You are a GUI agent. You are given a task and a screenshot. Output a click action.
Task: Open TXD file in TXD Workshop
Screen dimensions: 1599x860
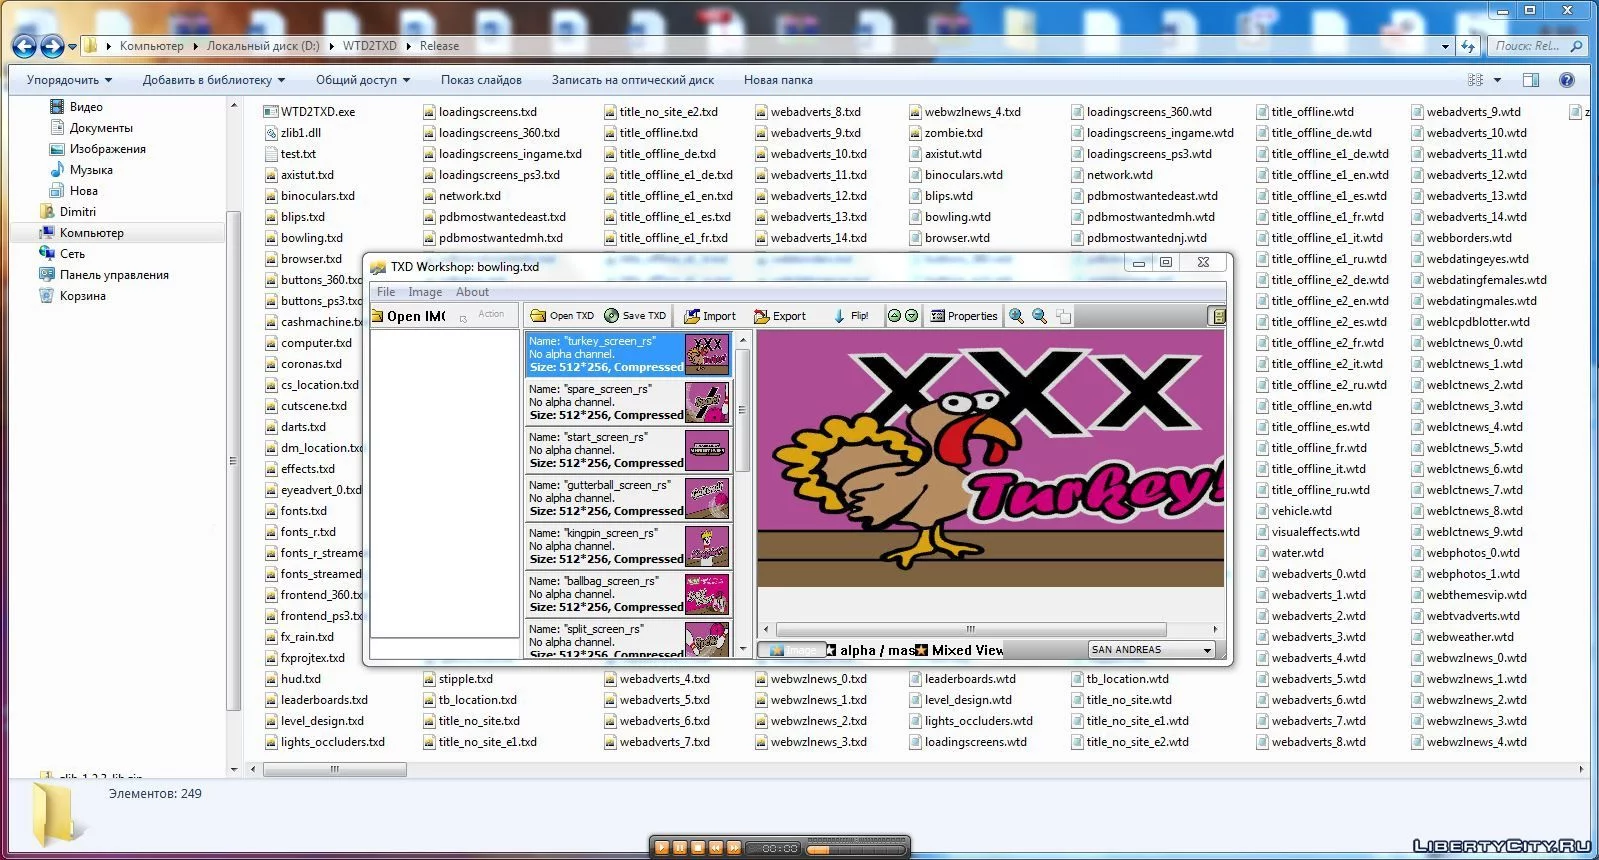561,316
